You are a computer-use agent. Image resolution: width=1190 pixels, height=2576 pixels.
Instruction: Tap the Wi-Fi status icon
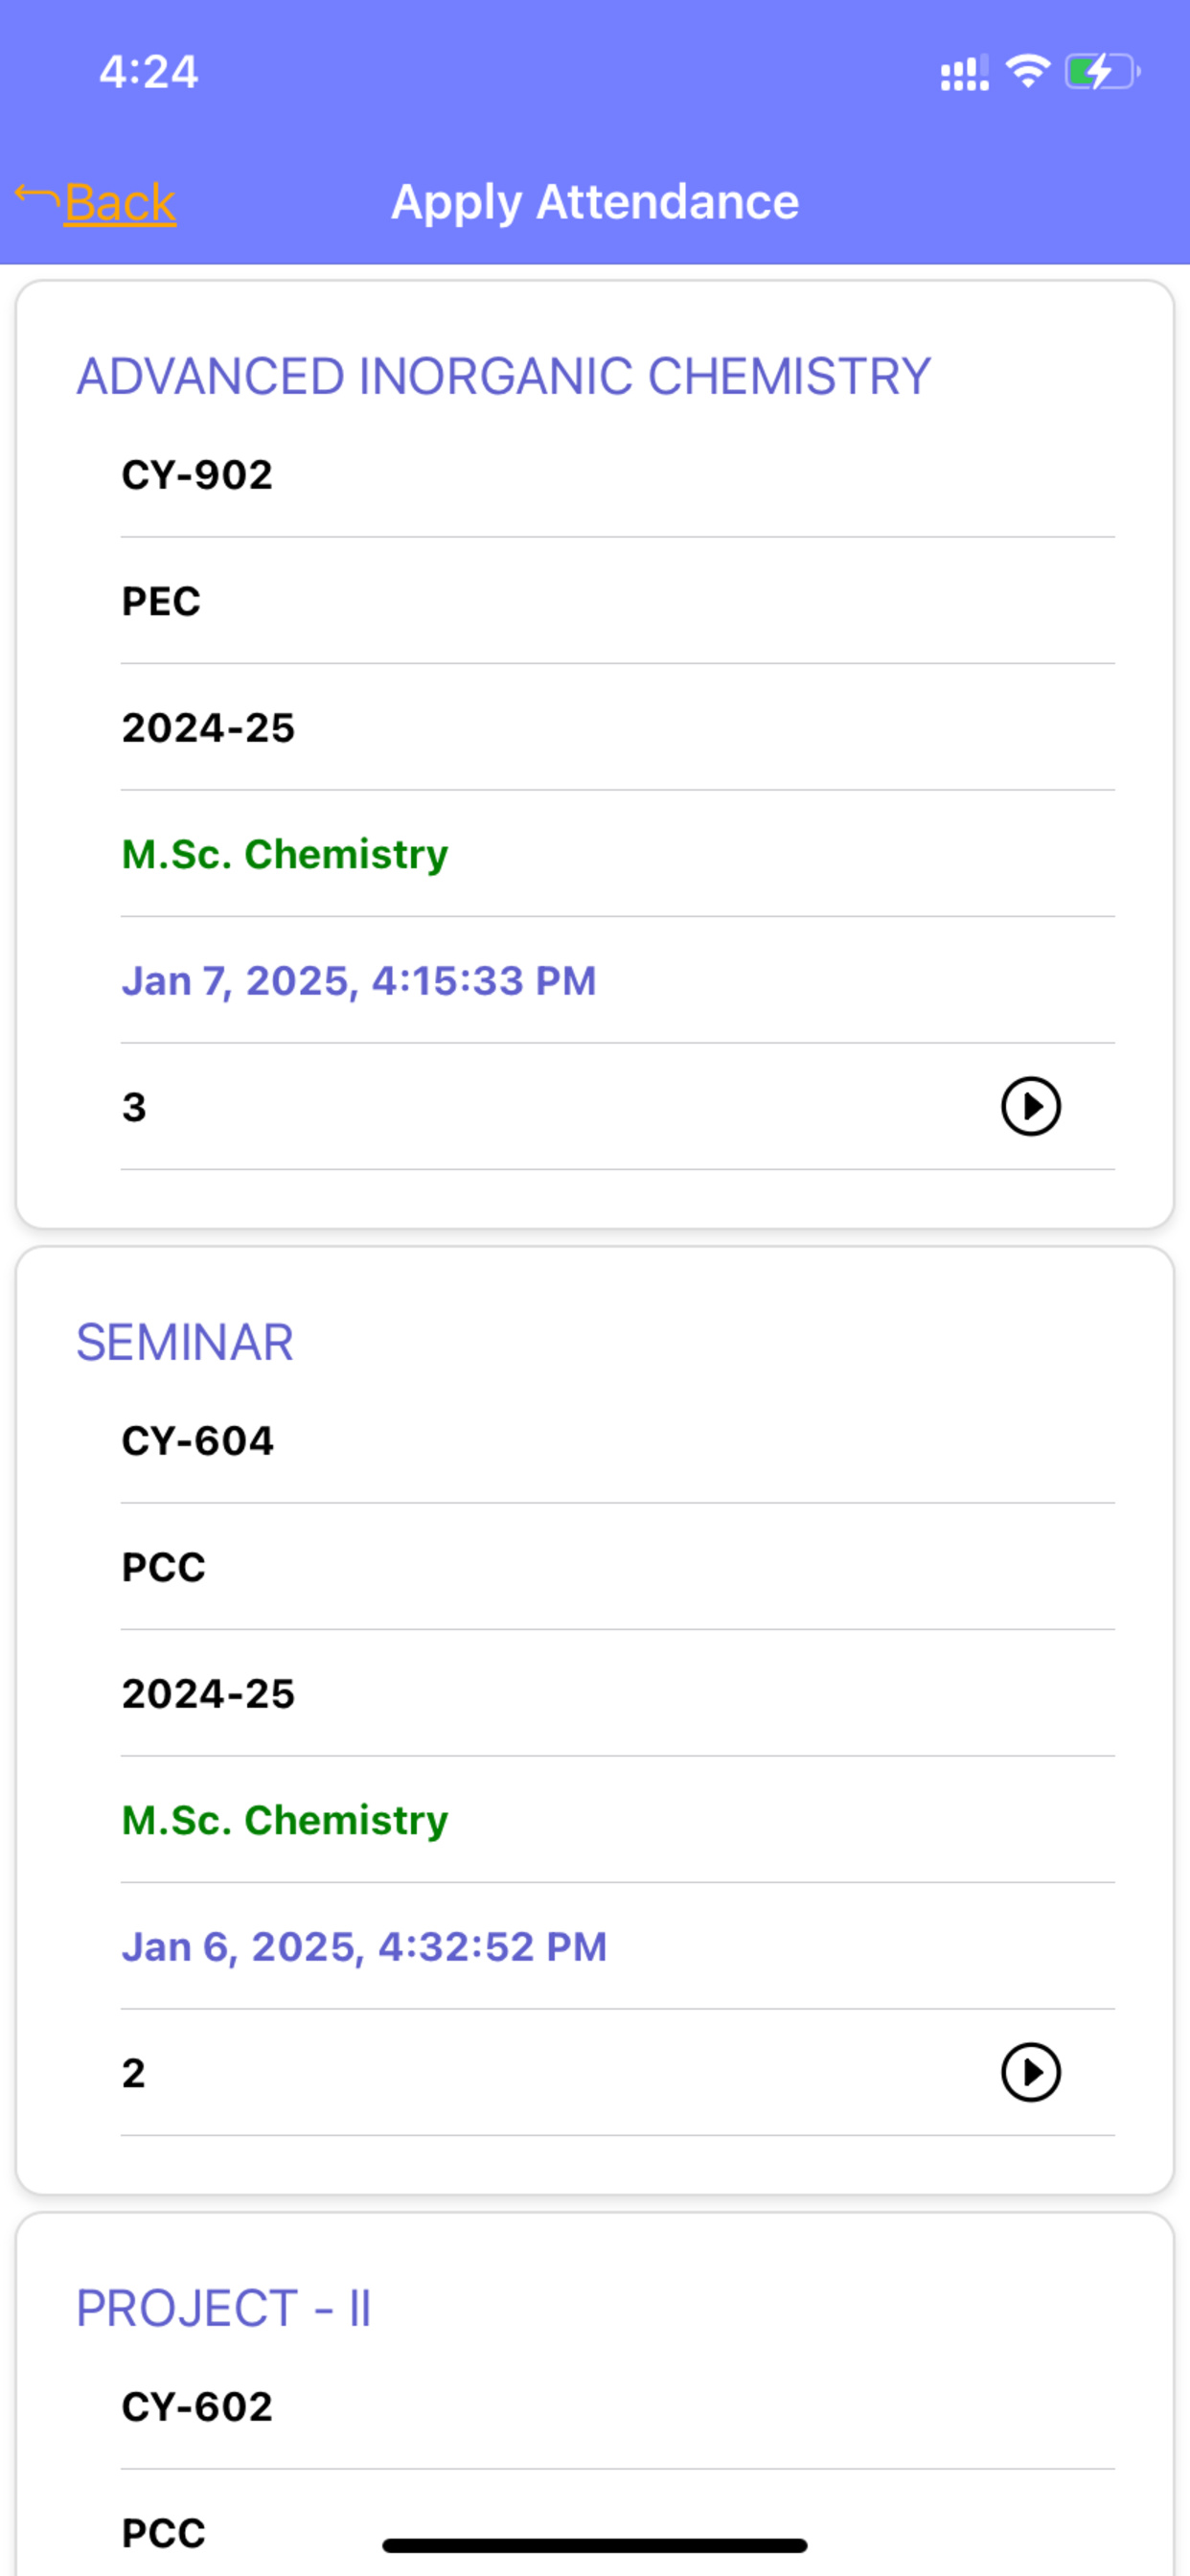coord(1027,71)
